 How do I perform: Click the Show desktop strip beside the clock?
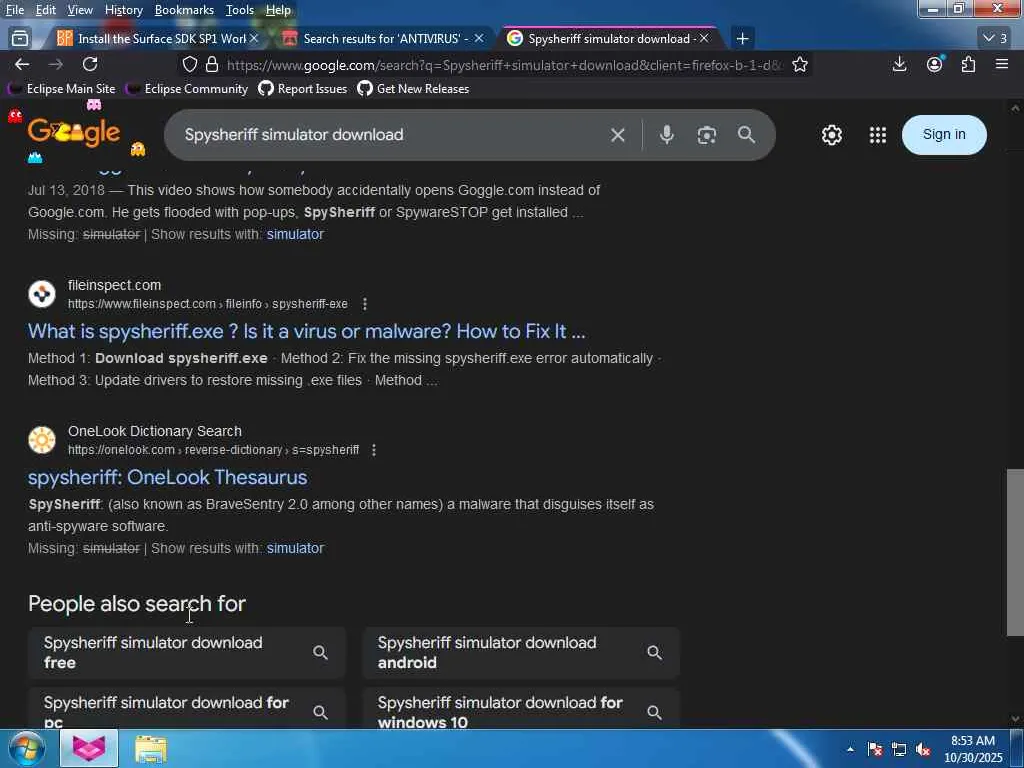[x=1017, y=749]
